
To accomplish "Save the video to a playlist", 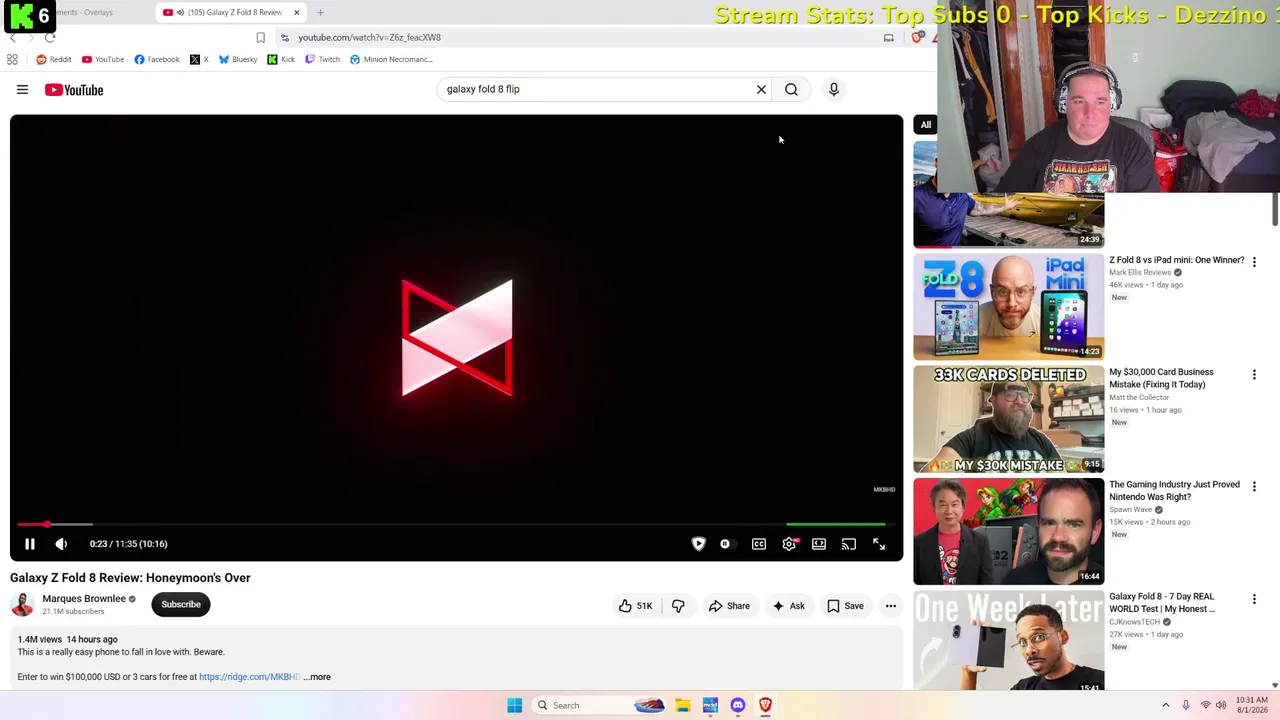I will click(845, 606).
